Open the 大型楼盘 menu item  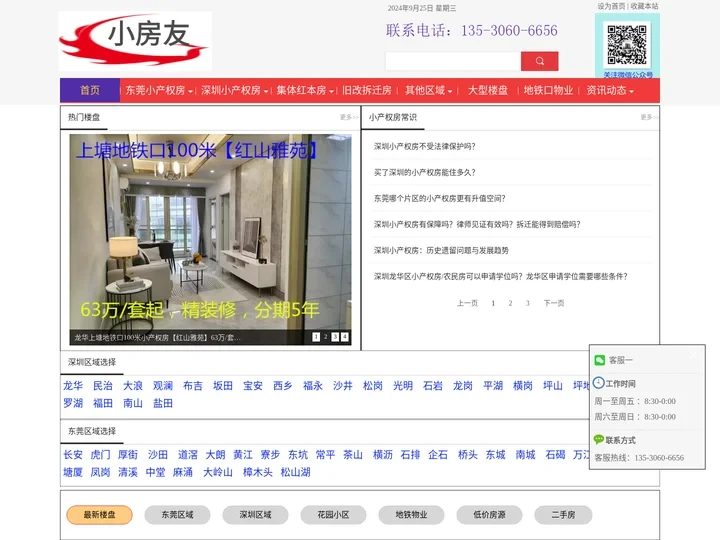488,90
